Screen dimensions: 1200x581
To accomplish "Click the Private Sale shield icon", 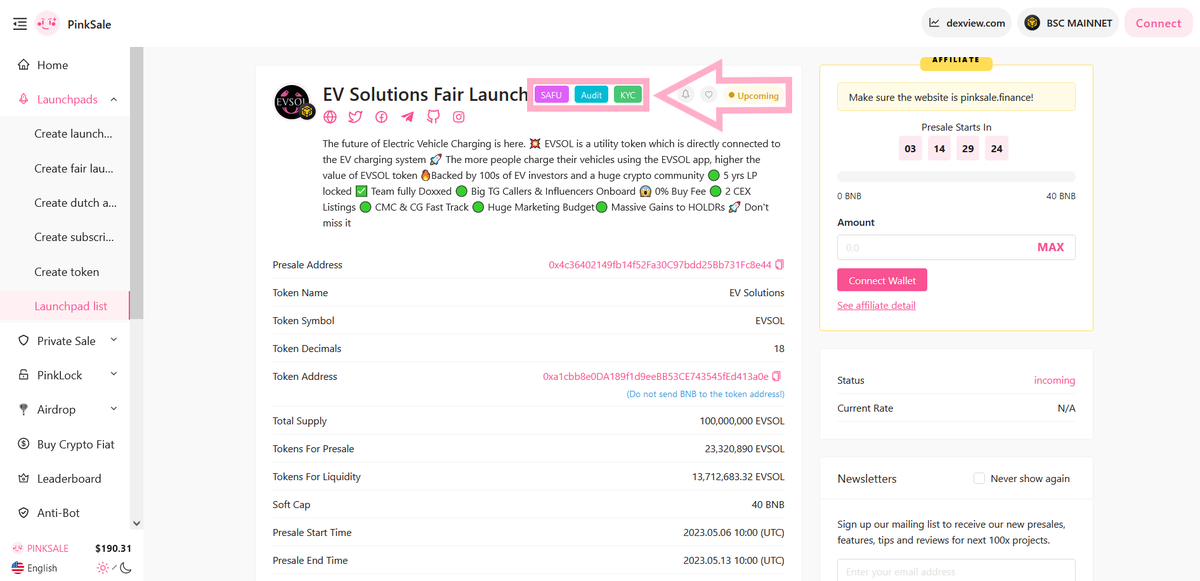I will (24, 341).
